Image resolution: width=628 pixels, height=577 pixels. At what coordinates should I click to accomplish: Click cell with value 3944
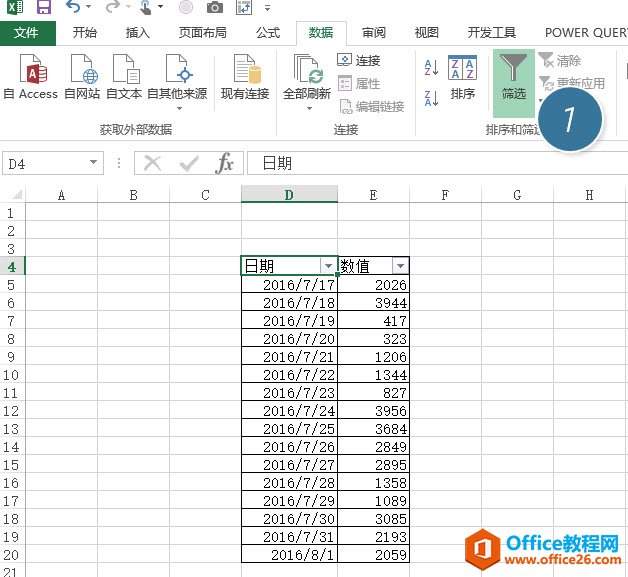(x=373, y=302)
